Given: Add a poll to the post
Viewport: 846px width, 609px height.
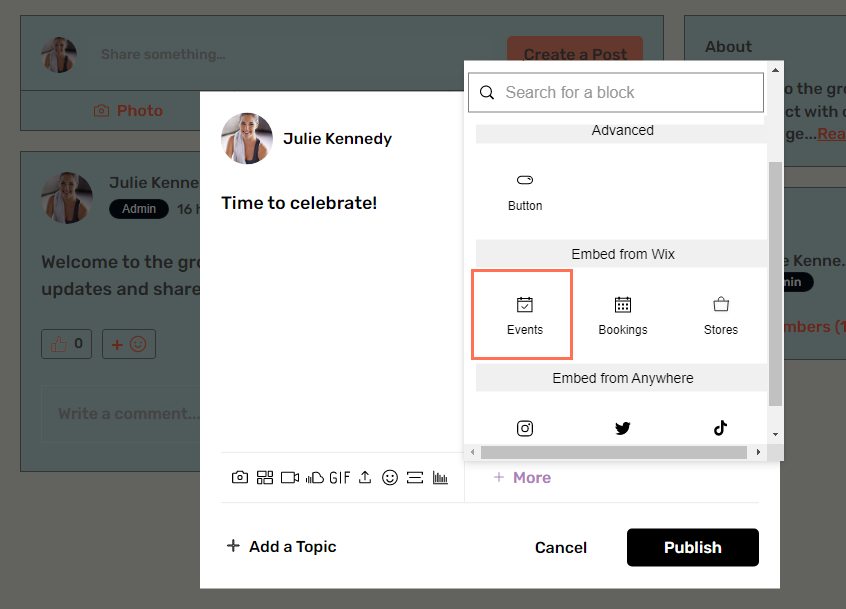Looking at the screenshot, I should 440,477.
